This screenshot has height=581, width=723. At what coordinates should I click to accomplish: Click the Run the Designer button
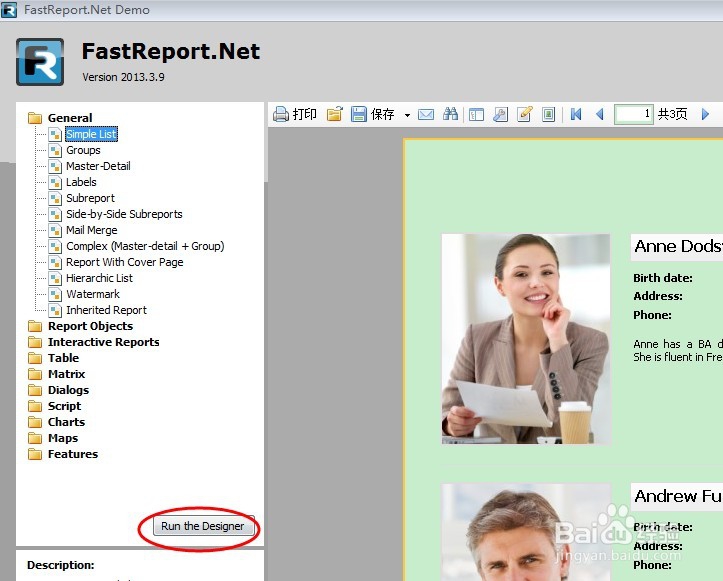click(202, 526)
